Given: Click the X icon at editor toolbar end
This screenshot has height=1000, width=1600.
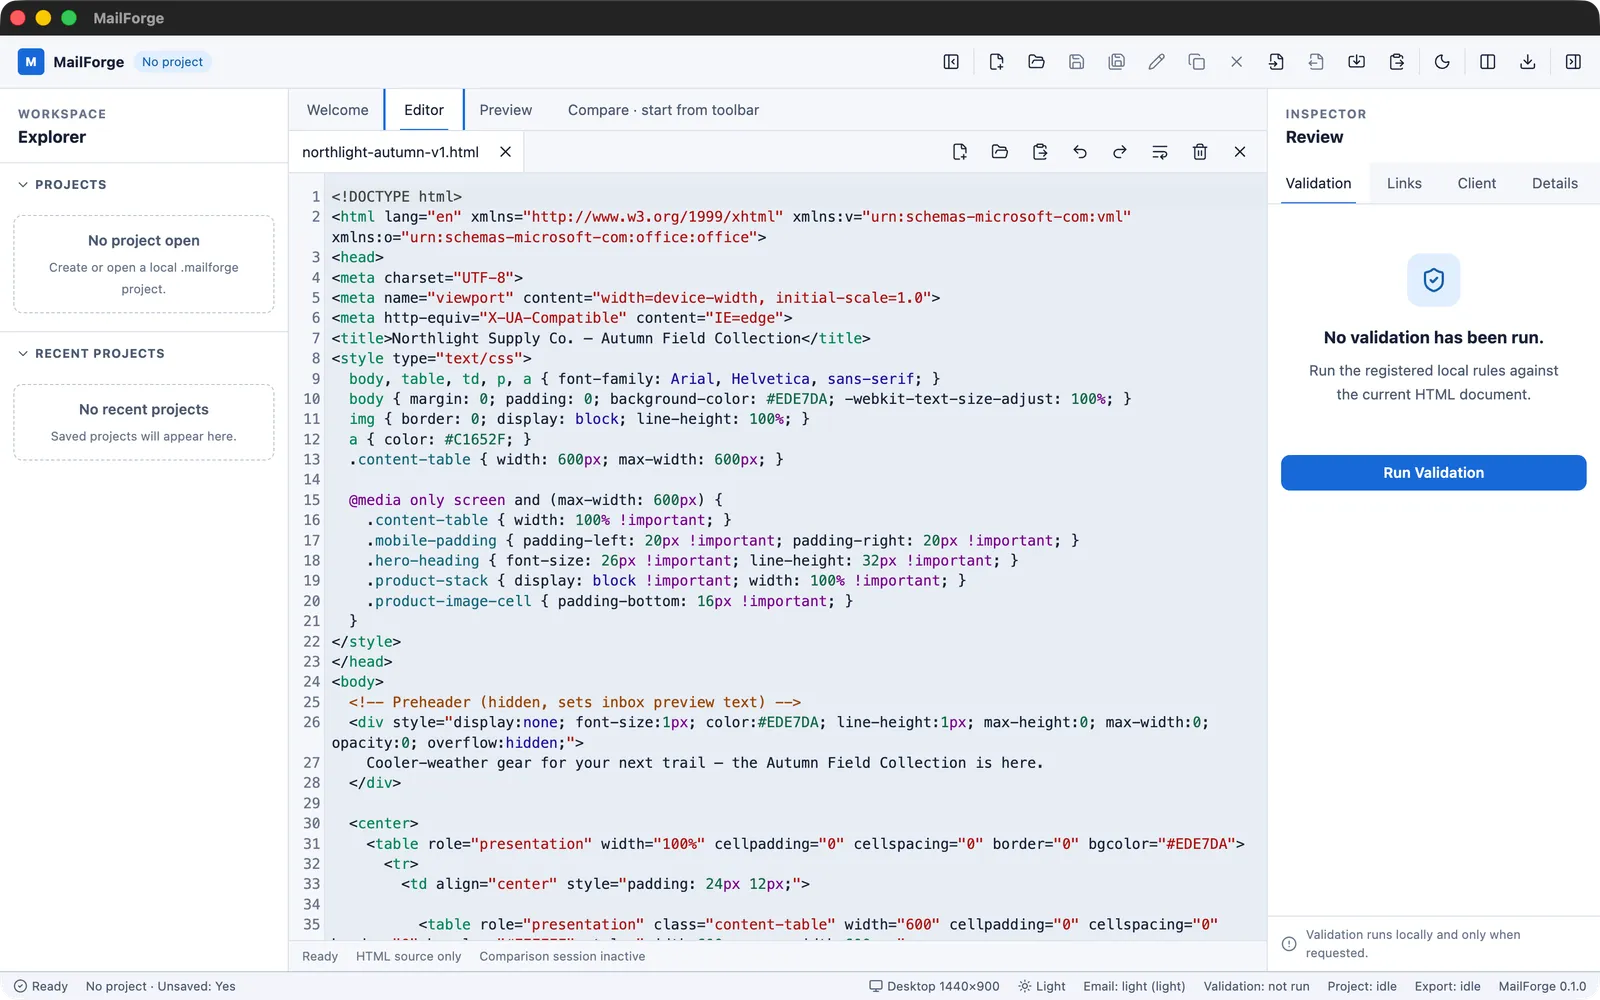Looking at the screenshot, I should coord(1240,152).
